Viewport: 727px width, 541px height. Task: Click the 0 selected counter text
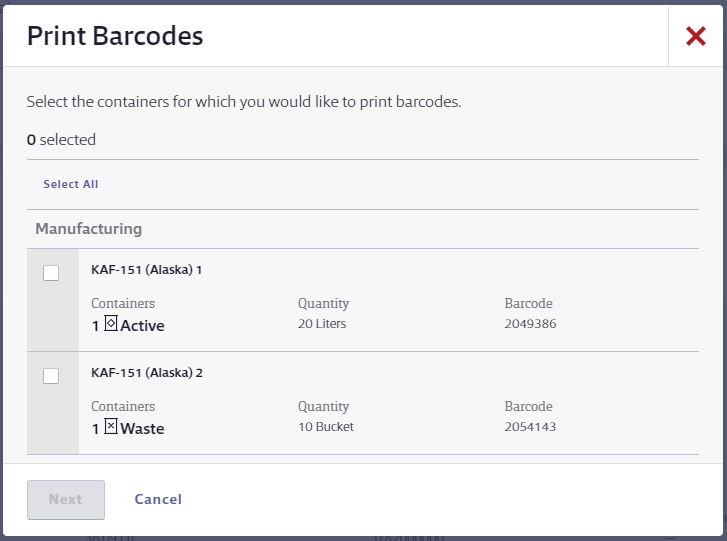[x=61, y=140]
